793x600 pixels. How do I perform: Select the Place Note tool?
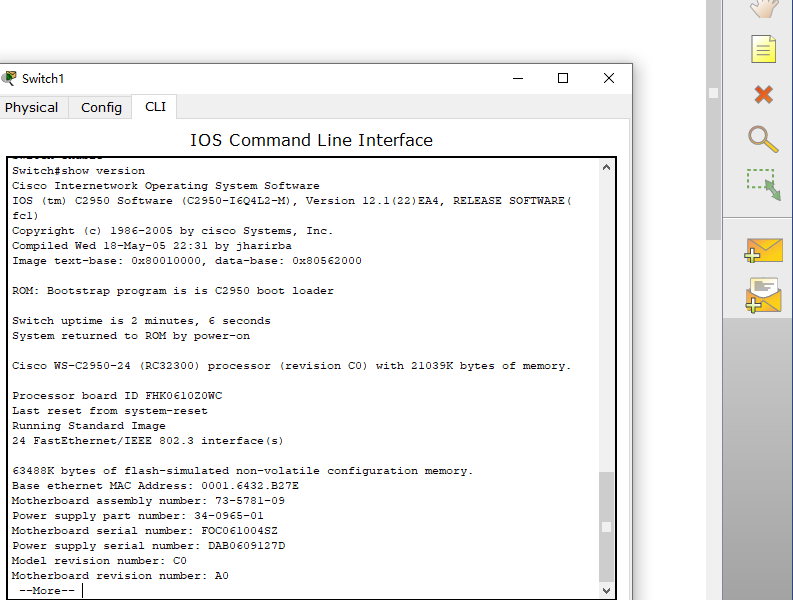[x=763, y=49]
